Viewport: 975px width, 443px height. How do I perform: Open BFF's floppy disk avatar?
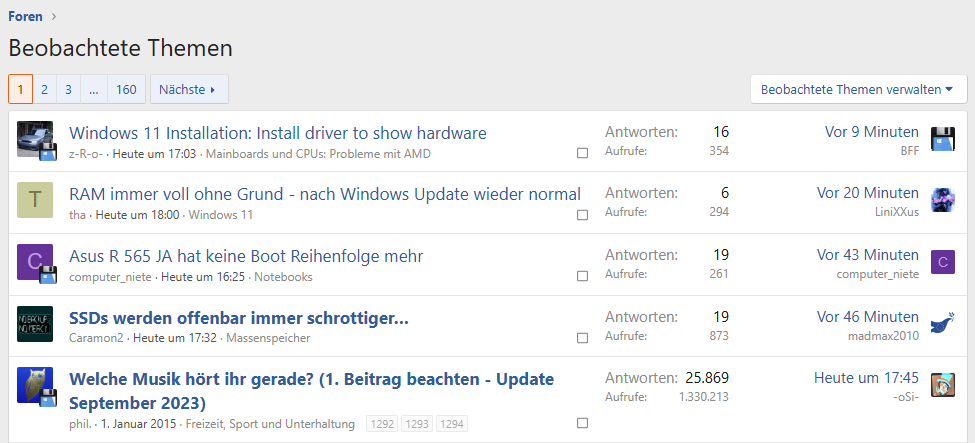pos(943,139)
